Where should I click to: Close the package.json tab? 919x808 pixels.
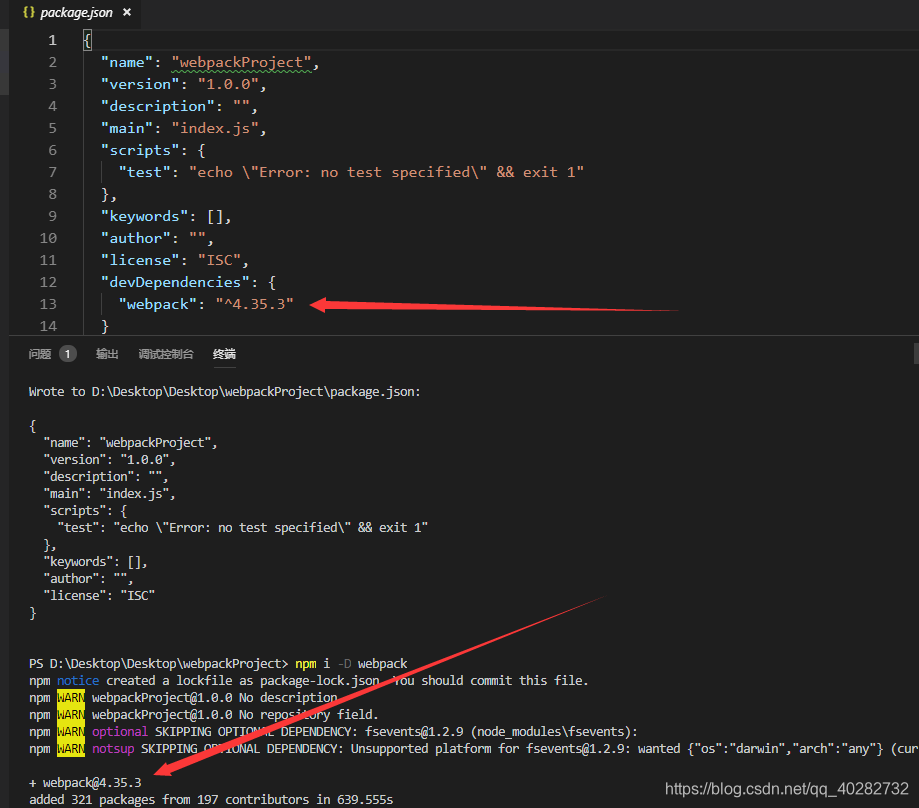pos(127,12)
